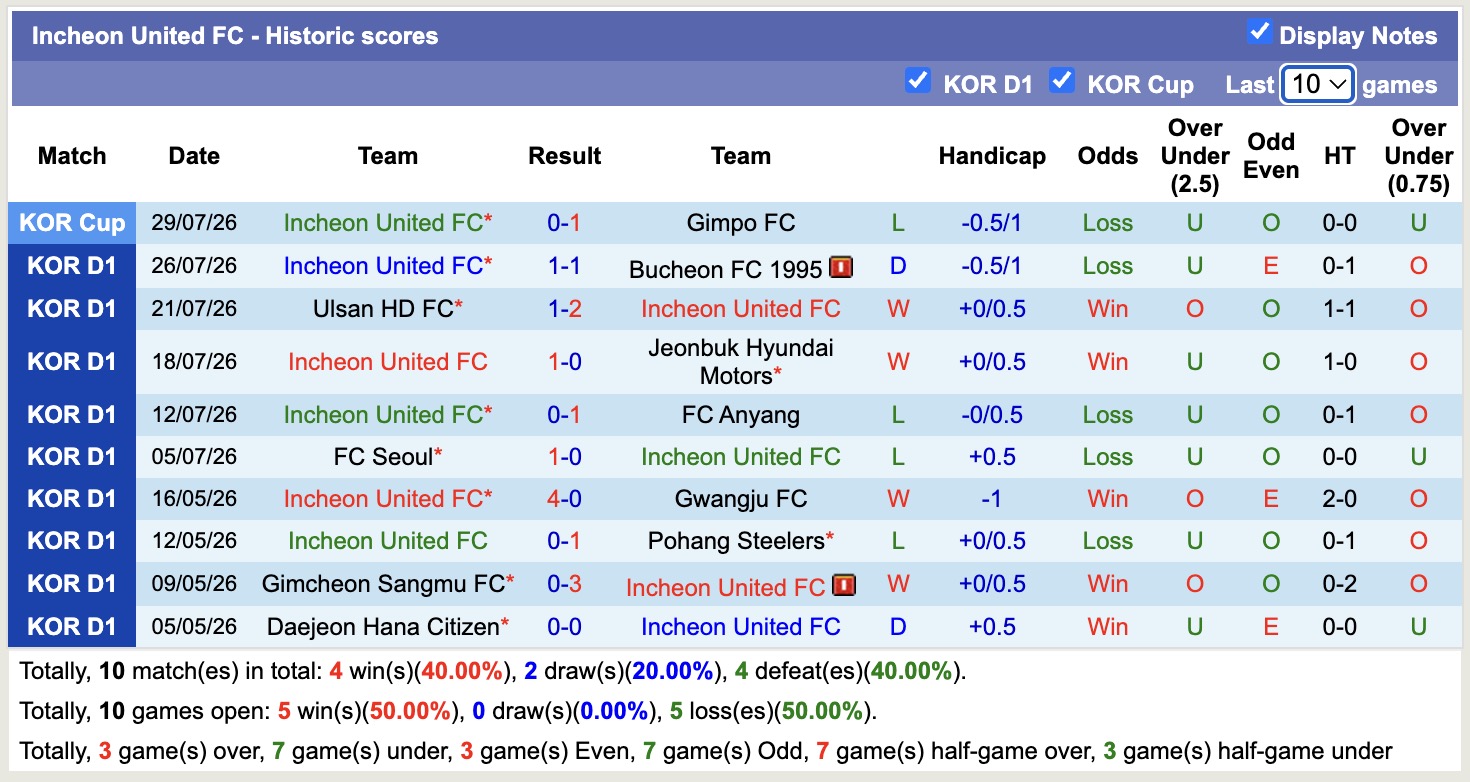Viewport: 1470px width, 782px height.
Task: Open FC Seoul team link
Action: point(383,457)
